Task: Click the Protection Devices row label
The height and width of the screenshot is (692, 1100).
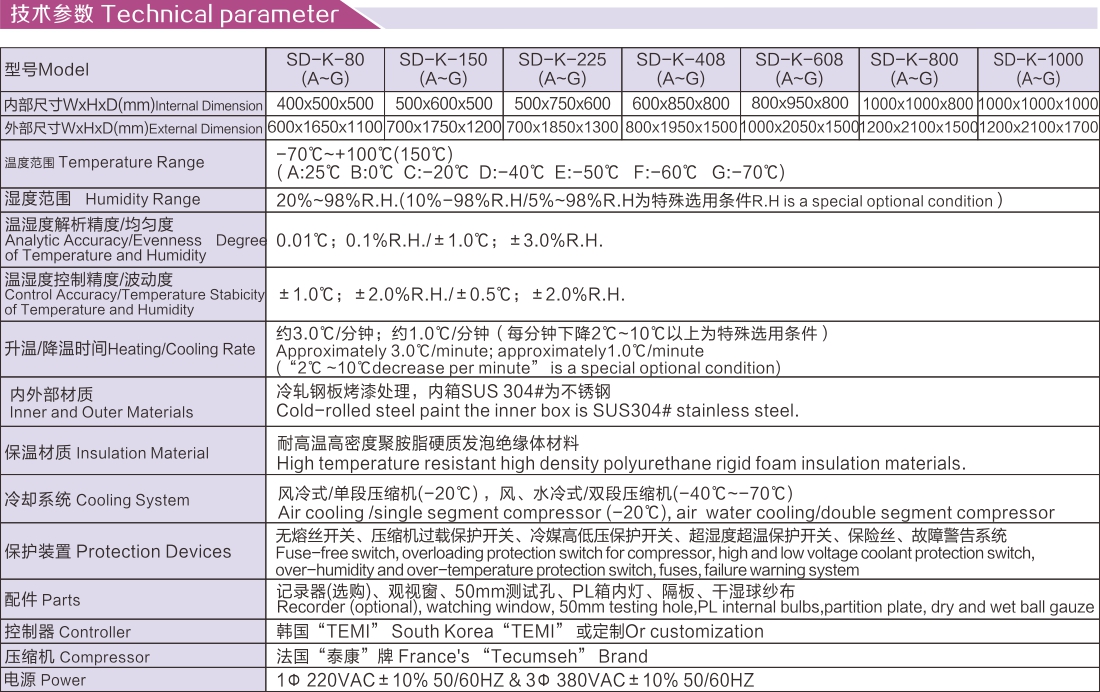Action: (x=118, y=552)
